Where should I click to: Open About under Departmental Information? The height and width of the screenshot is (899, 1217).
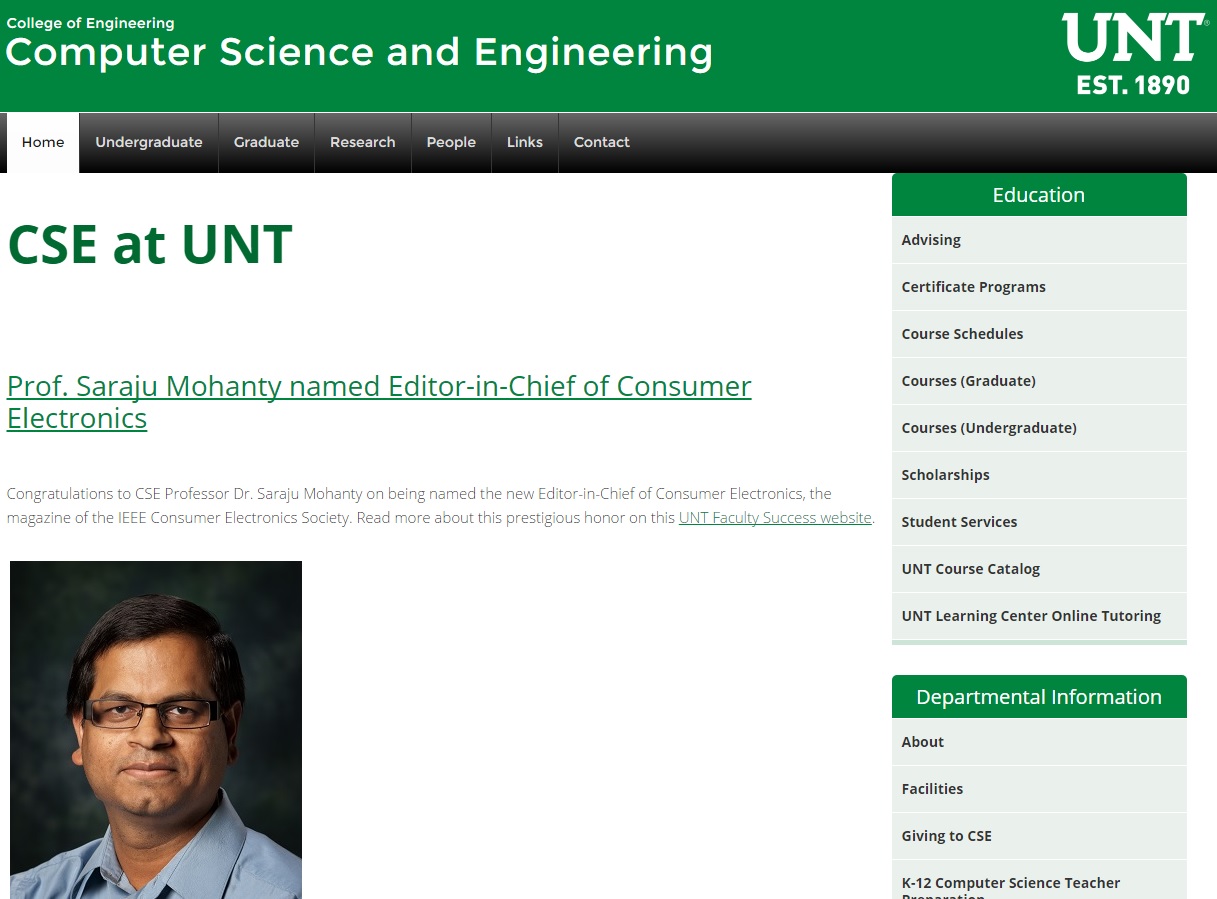pyautogui.click(x=1039, y=742)
